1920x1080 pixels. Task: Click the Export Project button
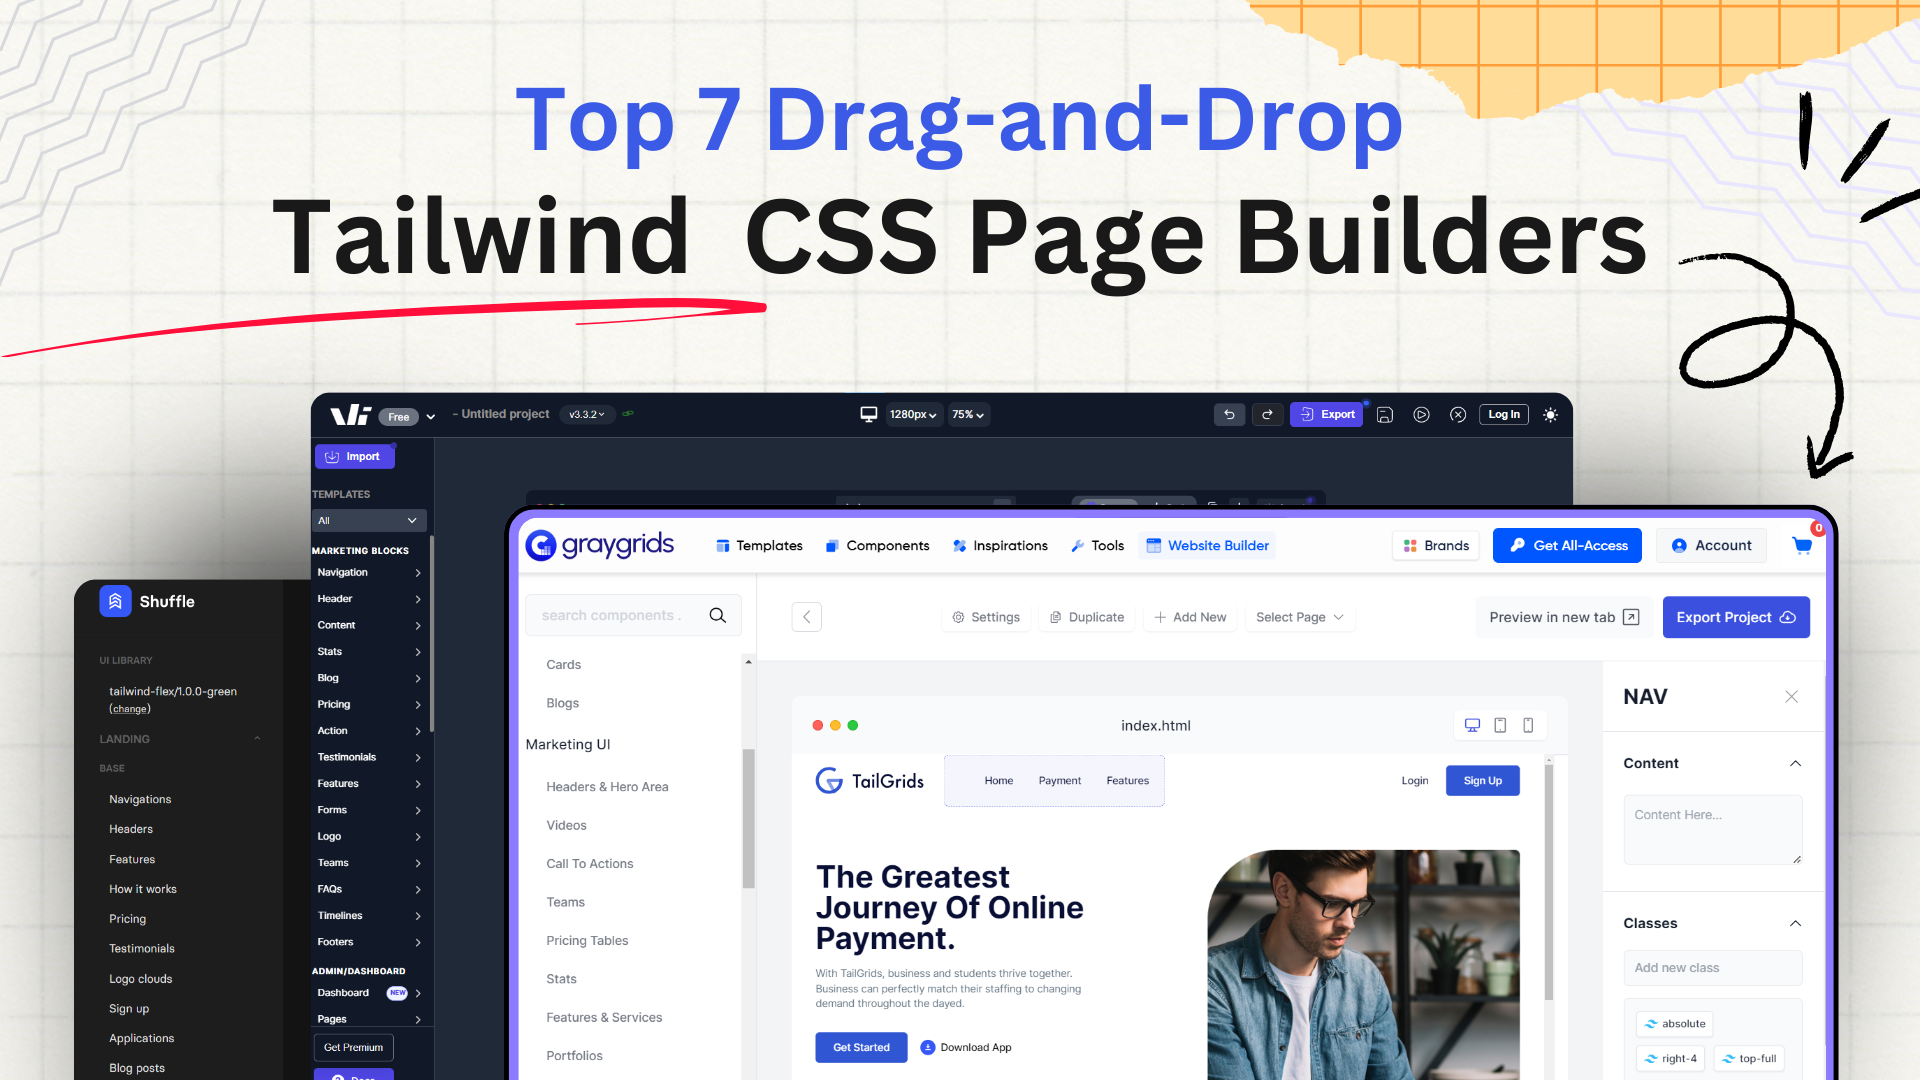tap(1735, 617)
